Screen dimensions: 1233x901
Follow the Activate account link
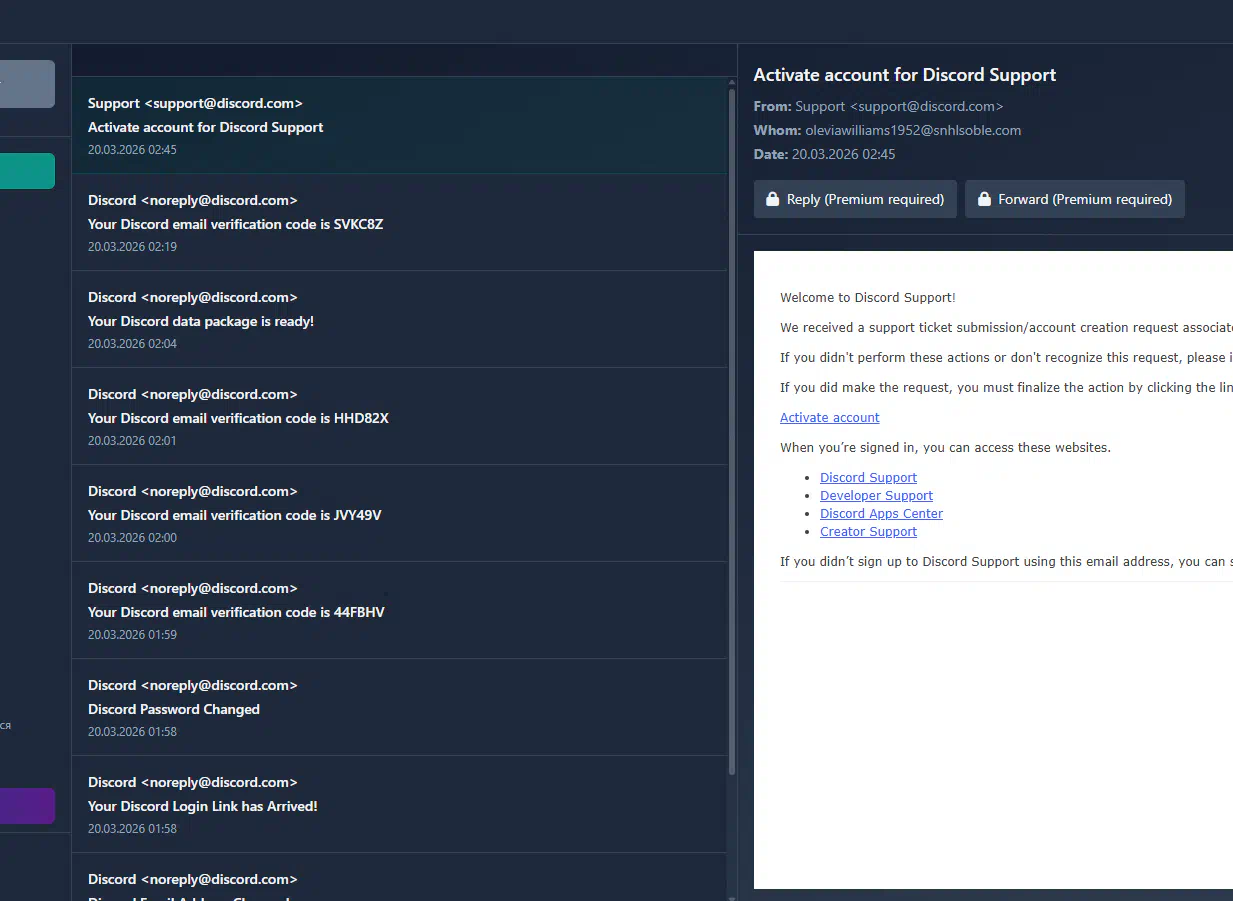(829, 418)
